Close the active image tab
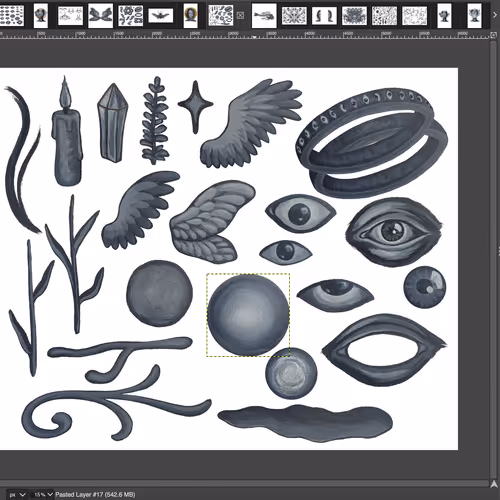The width and height of the screenshot is (500, 500). click(x=240, y=15)
